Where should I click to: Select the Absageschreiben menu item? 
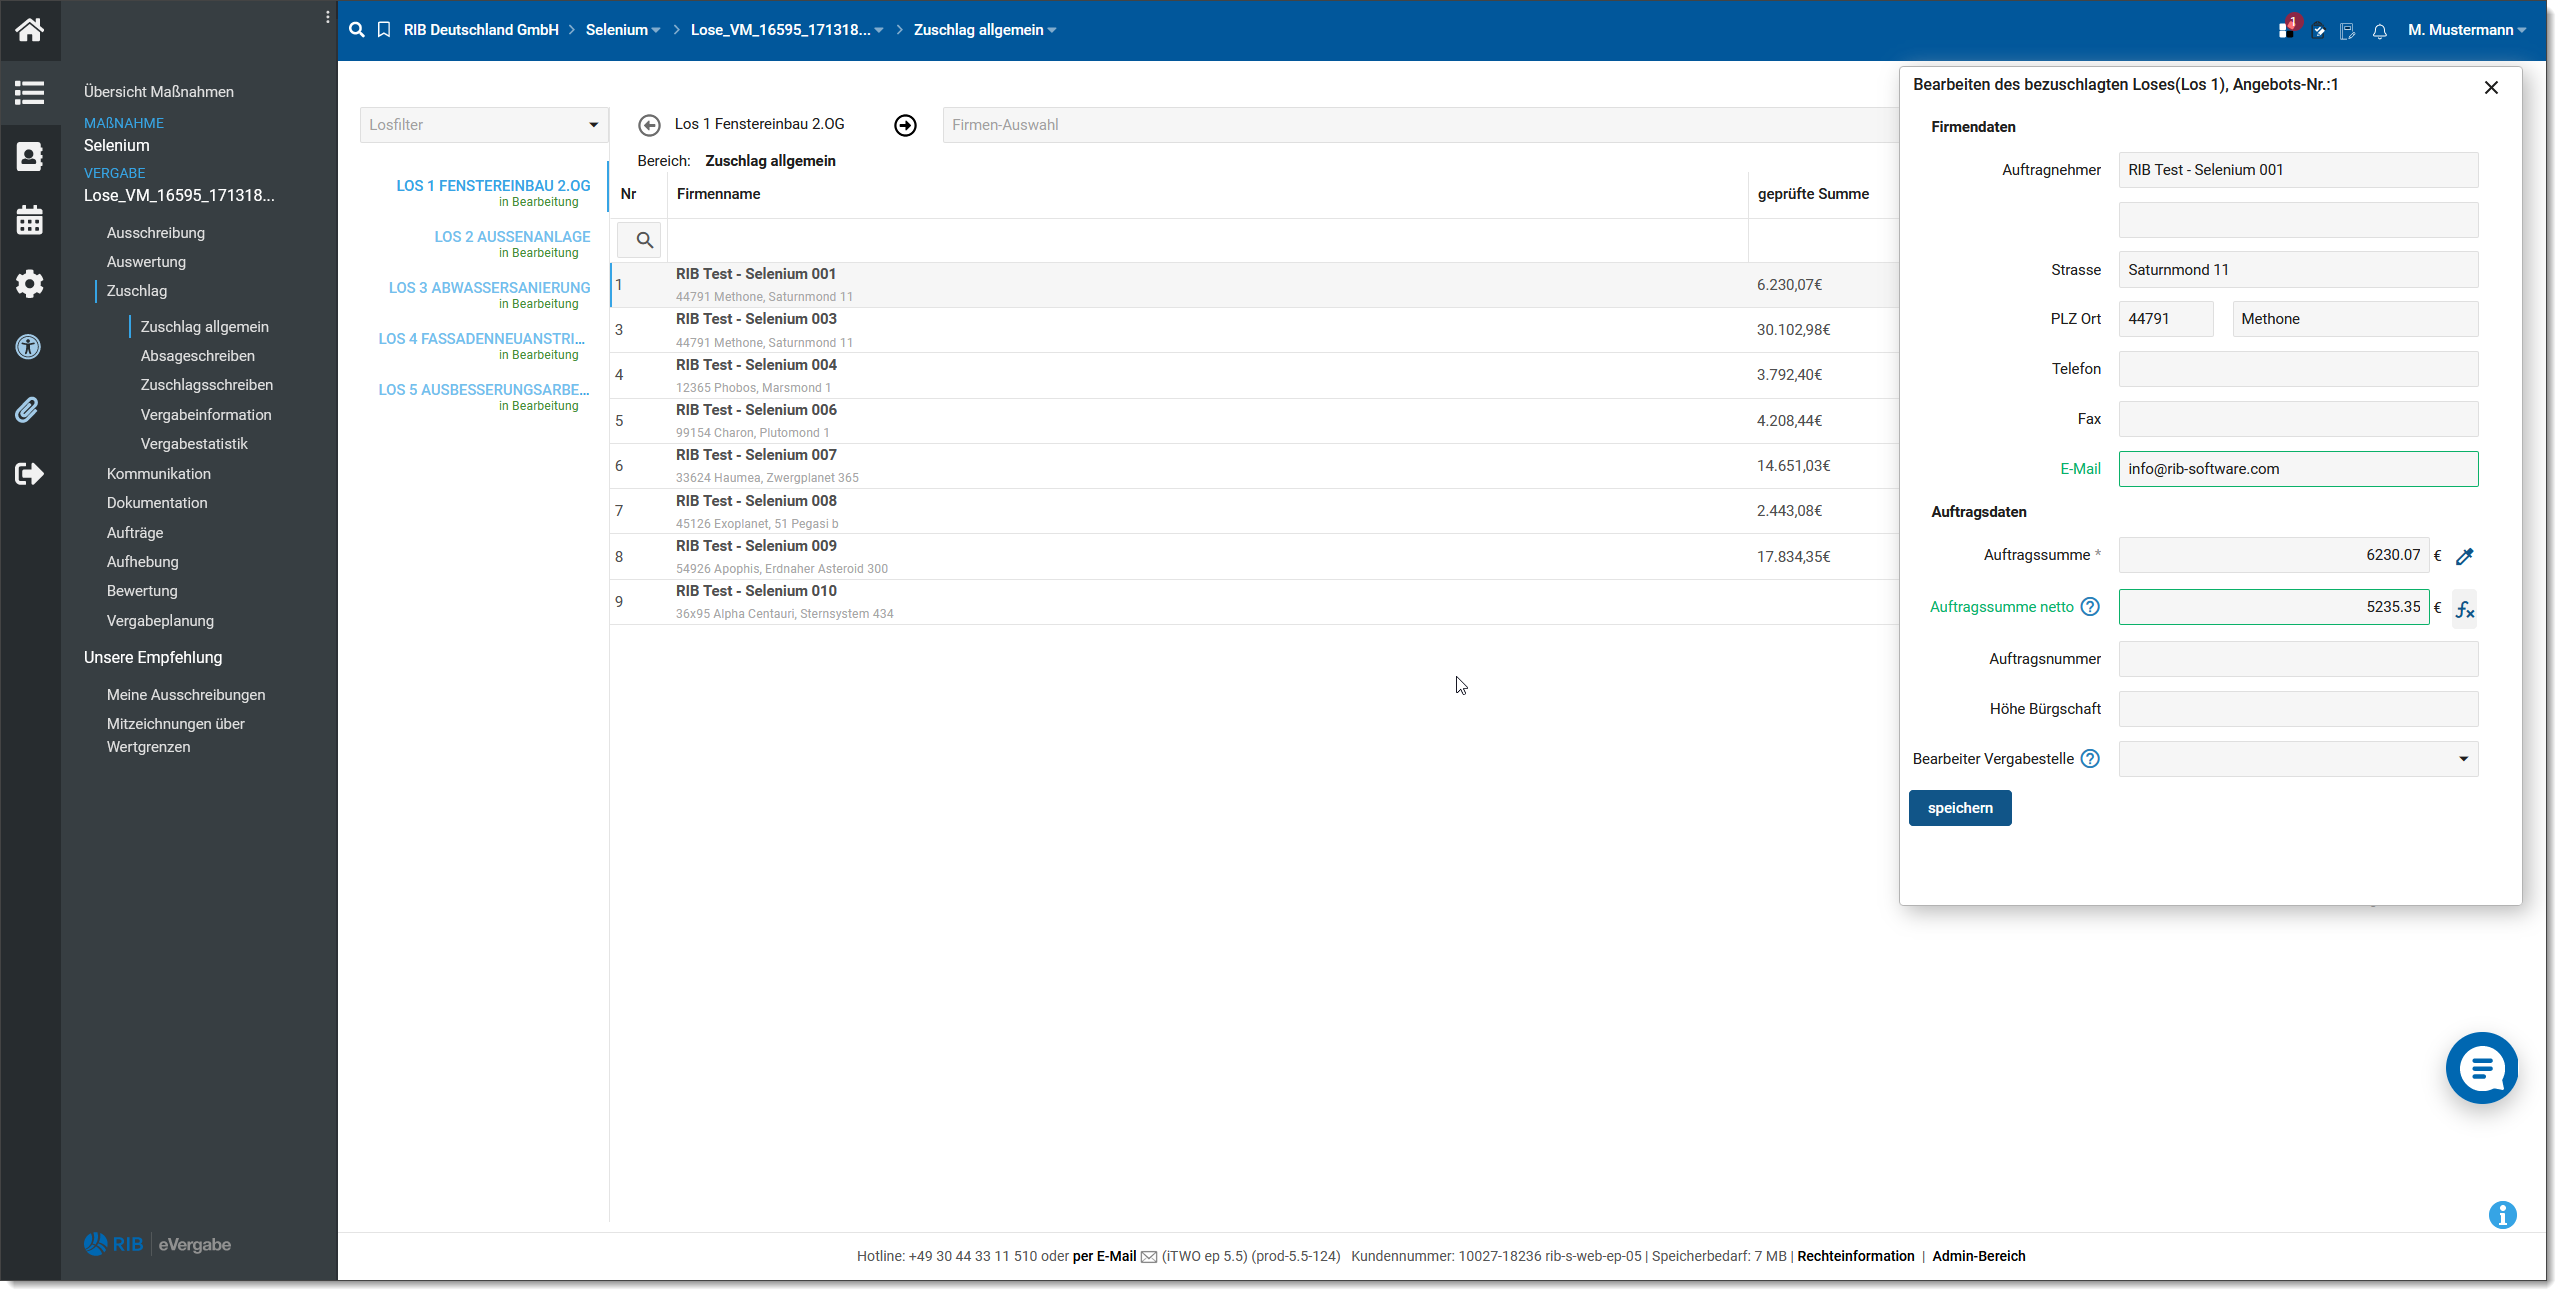coord(198,356)
